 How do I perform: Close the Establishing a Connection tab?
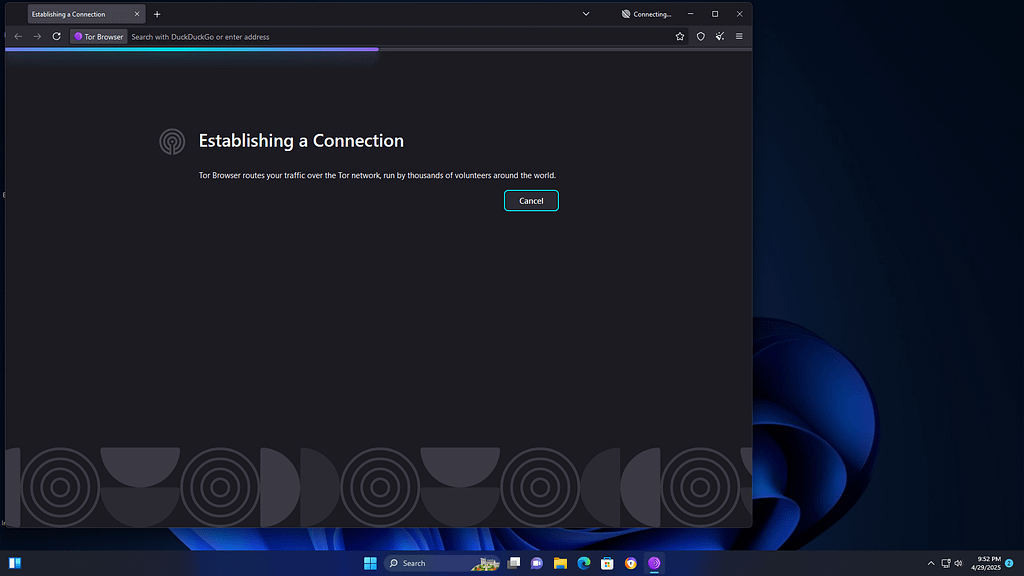(x=137, y=14)
